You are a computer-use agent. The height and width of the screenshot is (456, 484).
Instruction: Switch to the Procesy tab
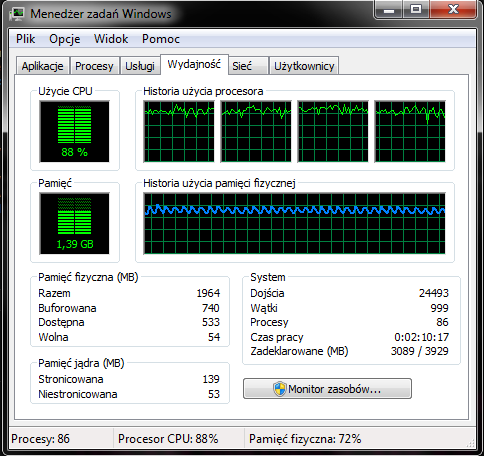pos(94,66)
